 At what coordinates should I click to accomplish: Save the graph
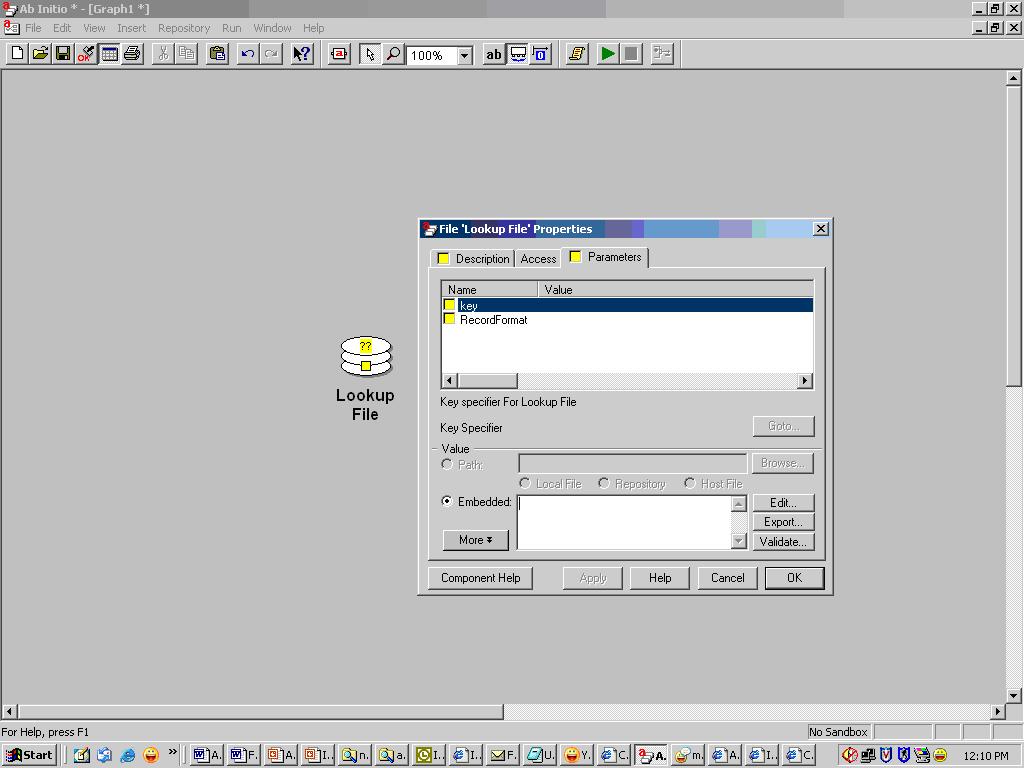click(61, 54)
